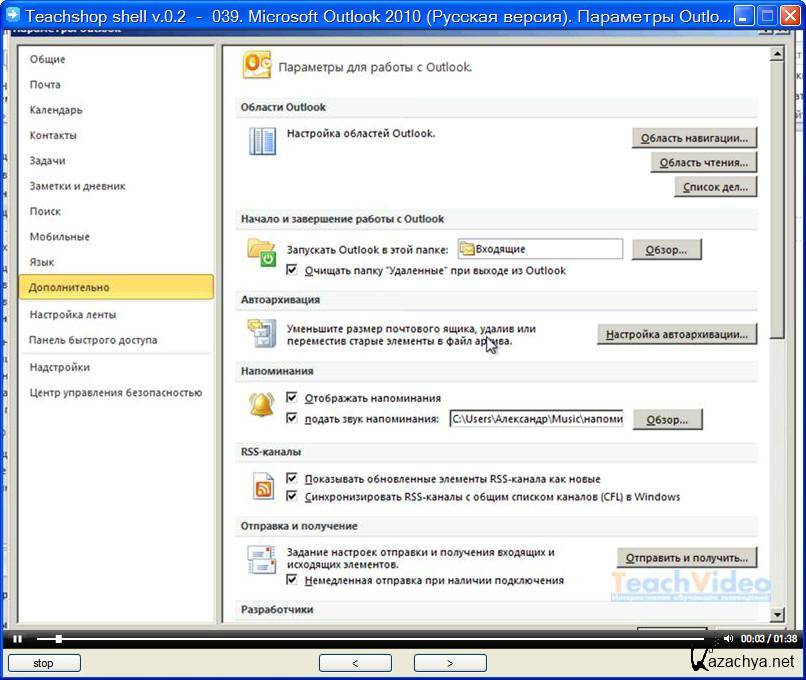Click the reminder sound file path field
Screen dimensions: 806x680
pos(535,420)
